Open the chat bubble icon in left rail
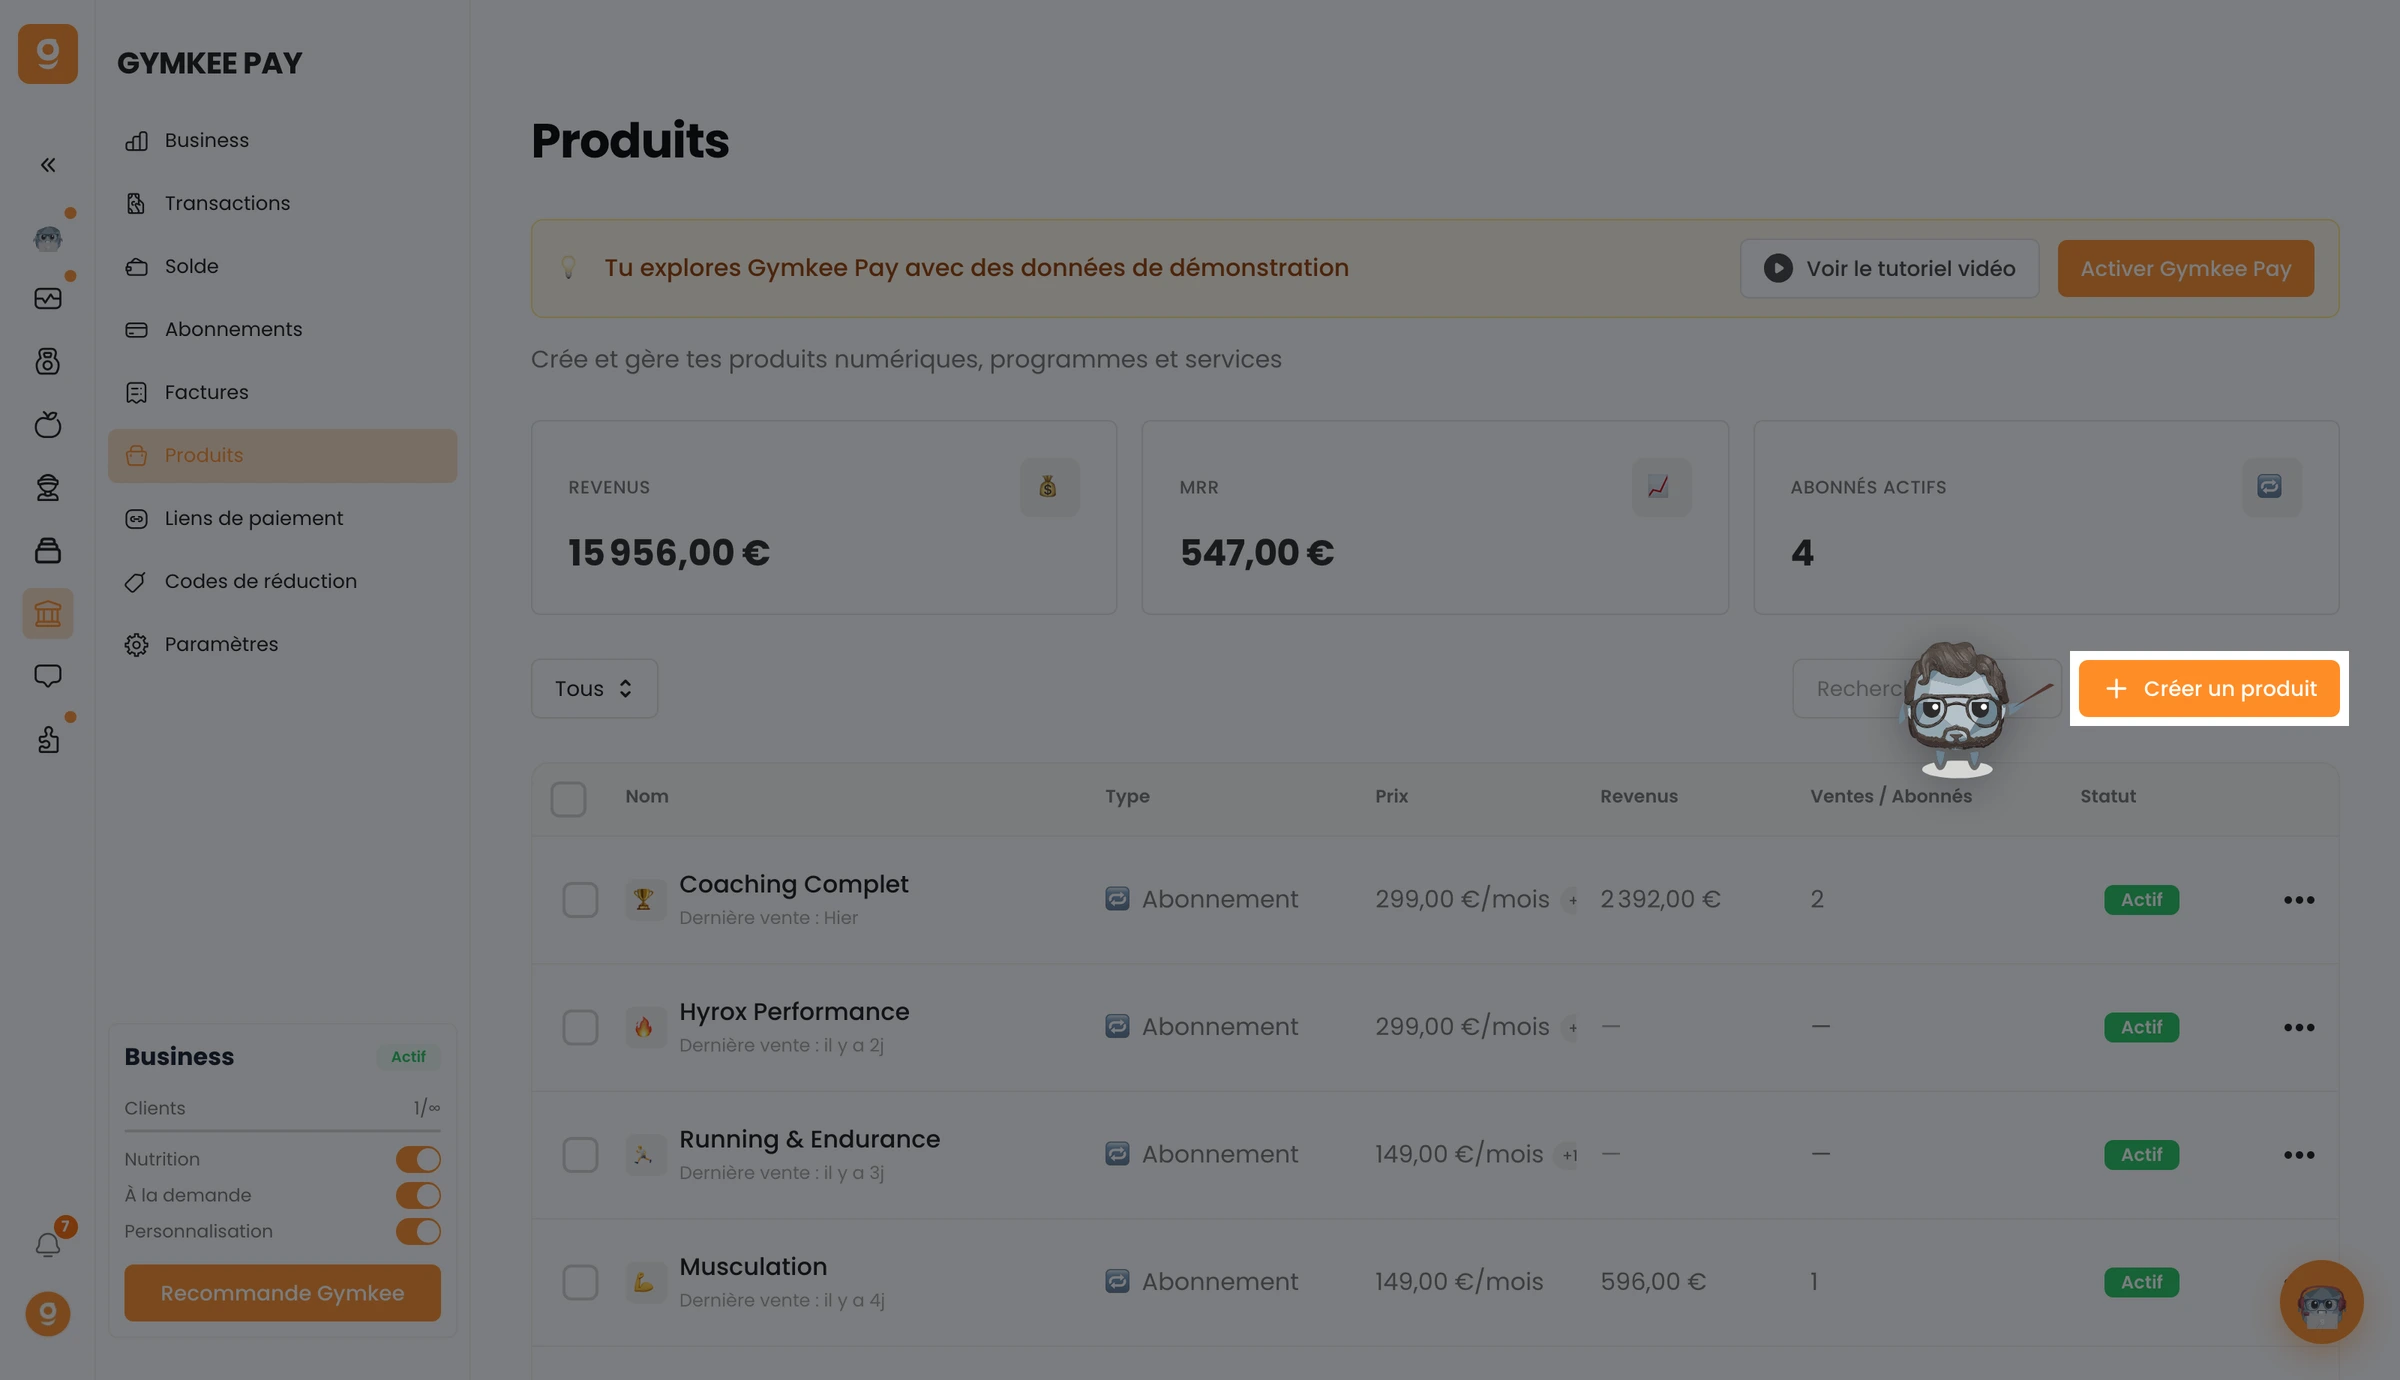The width and height of the screenshot is (2400, 1380). [x=48, y=676]
